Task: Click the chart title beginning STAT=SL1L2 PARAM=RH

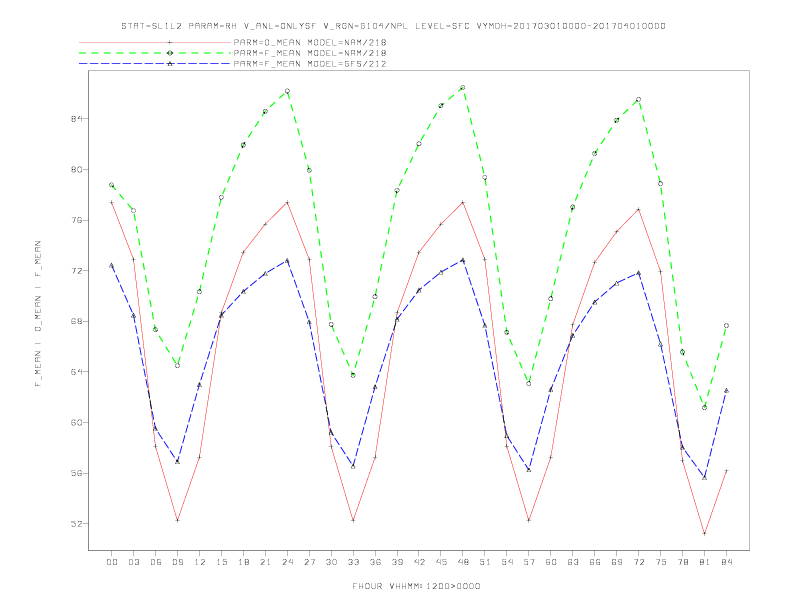Action: [x=393, y=26]
